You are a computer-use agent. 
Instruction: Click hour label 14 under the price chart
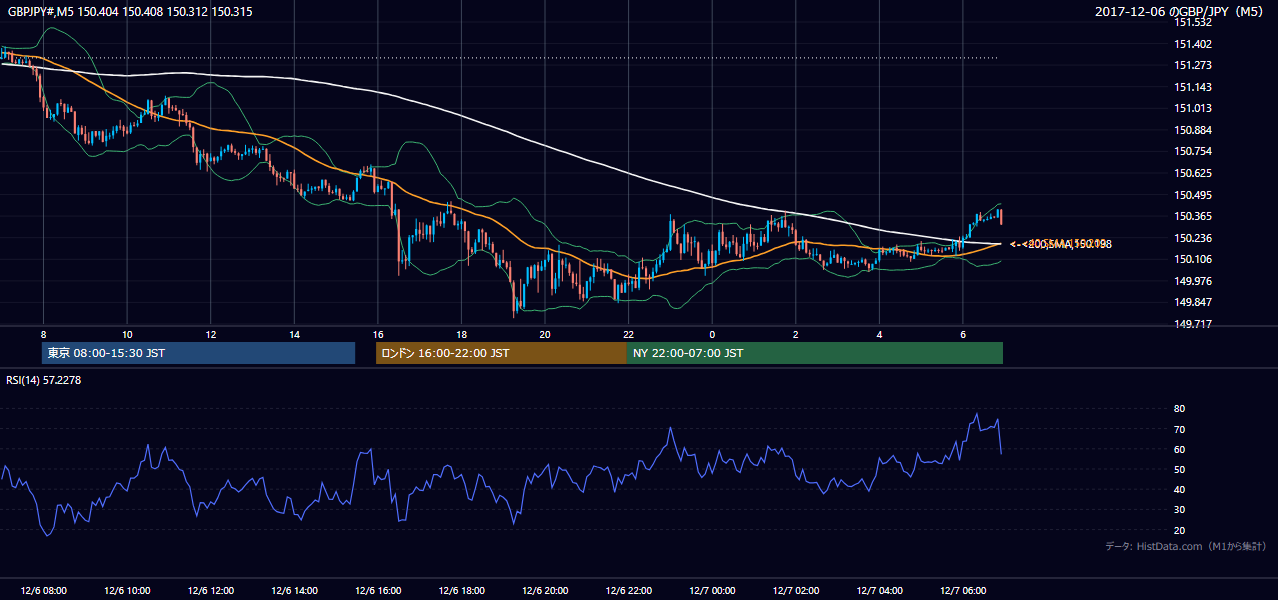click(x=294, y=334)
